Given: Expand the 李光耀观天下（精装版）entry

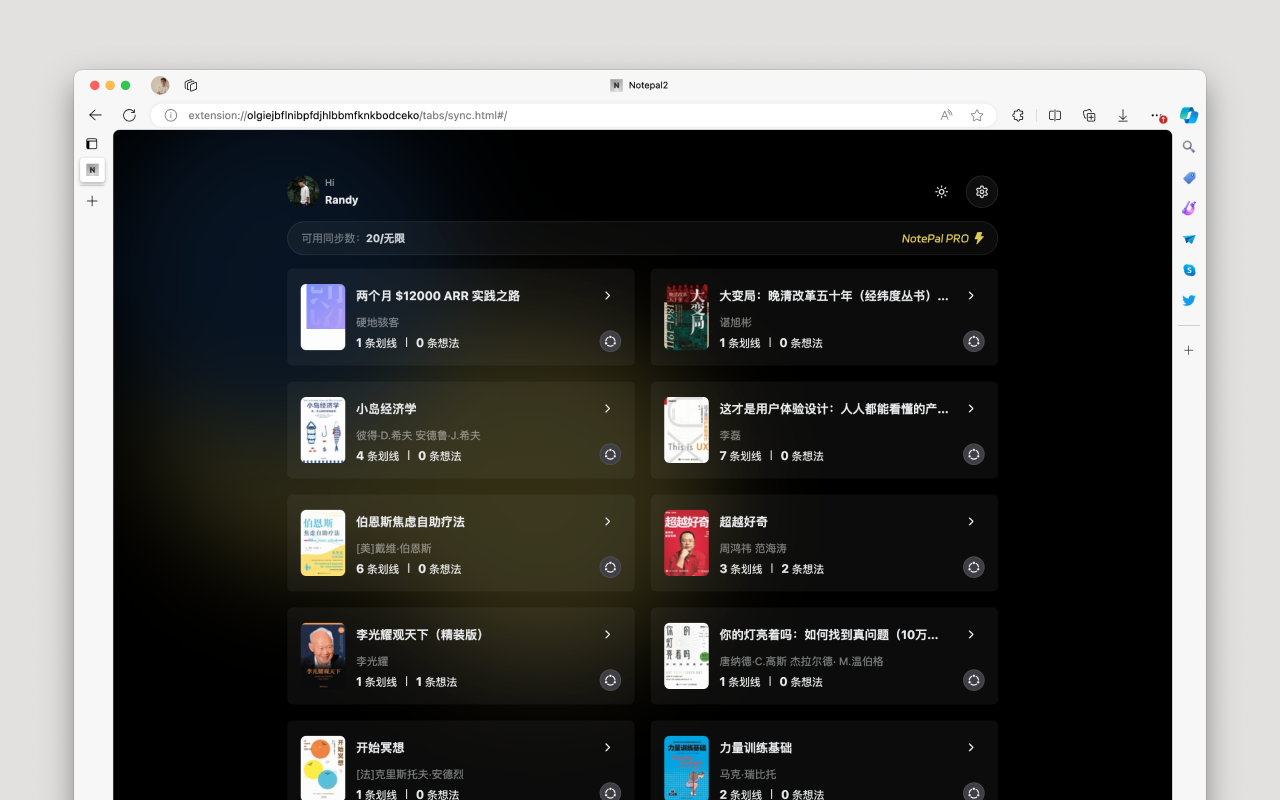Looking at the screenshot, I should (x=607, y=634).
